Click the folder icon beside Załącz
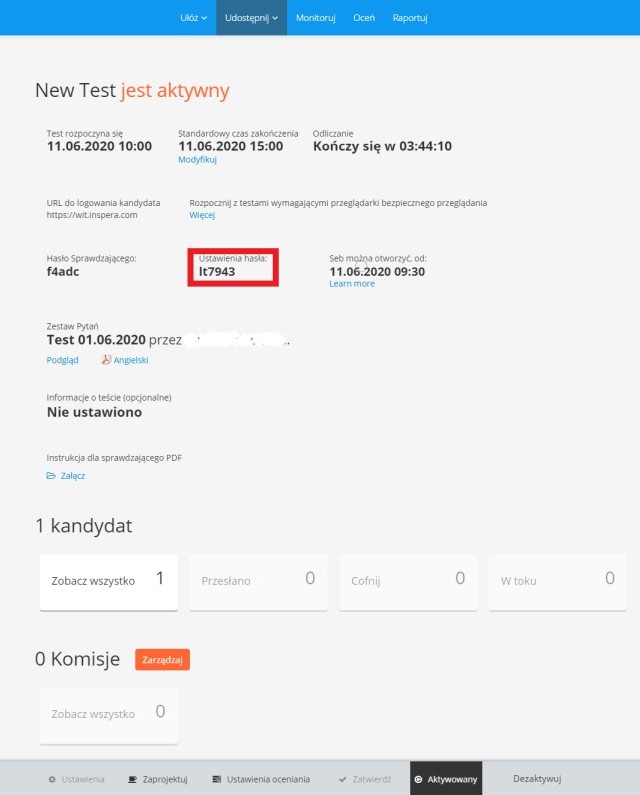640x795 pixels. click(51, 476)
